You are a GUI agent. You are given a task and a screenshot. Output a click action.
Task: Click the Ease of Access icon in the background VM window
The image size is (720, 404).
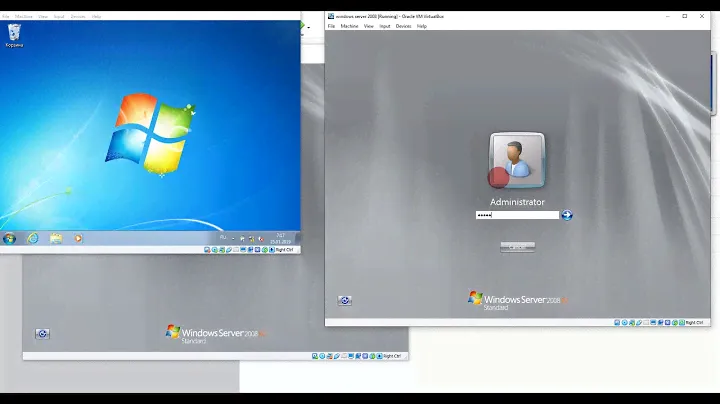coord(43,334)
